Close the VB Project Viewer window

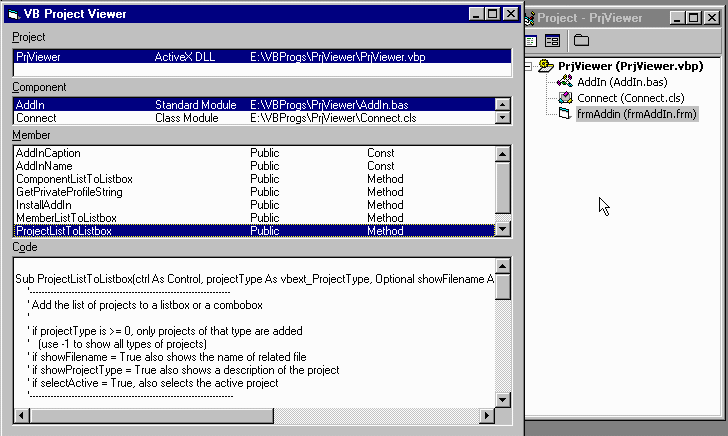pyautogui.click(x=511, y=14)
